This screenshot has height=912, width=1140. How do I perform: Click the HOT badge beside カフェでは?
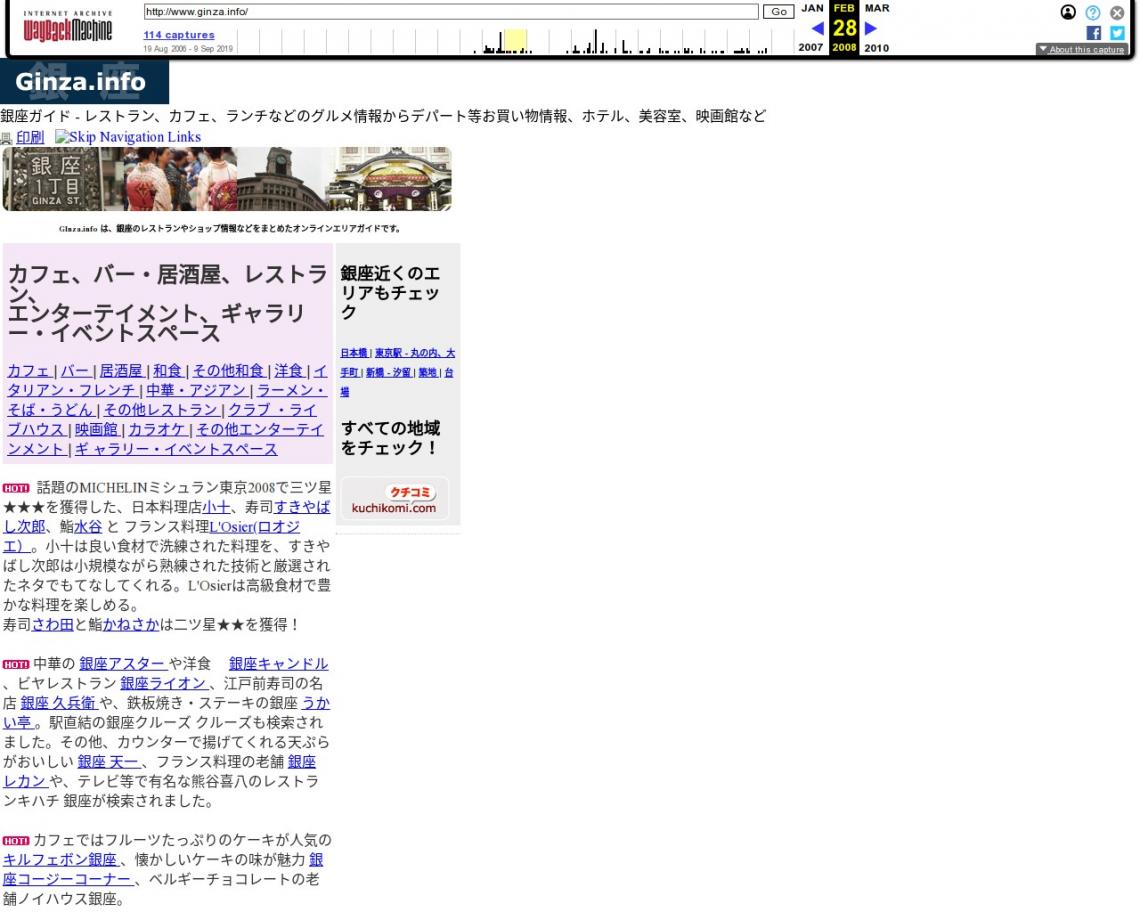pyautogui.click(x=16, y=840)
